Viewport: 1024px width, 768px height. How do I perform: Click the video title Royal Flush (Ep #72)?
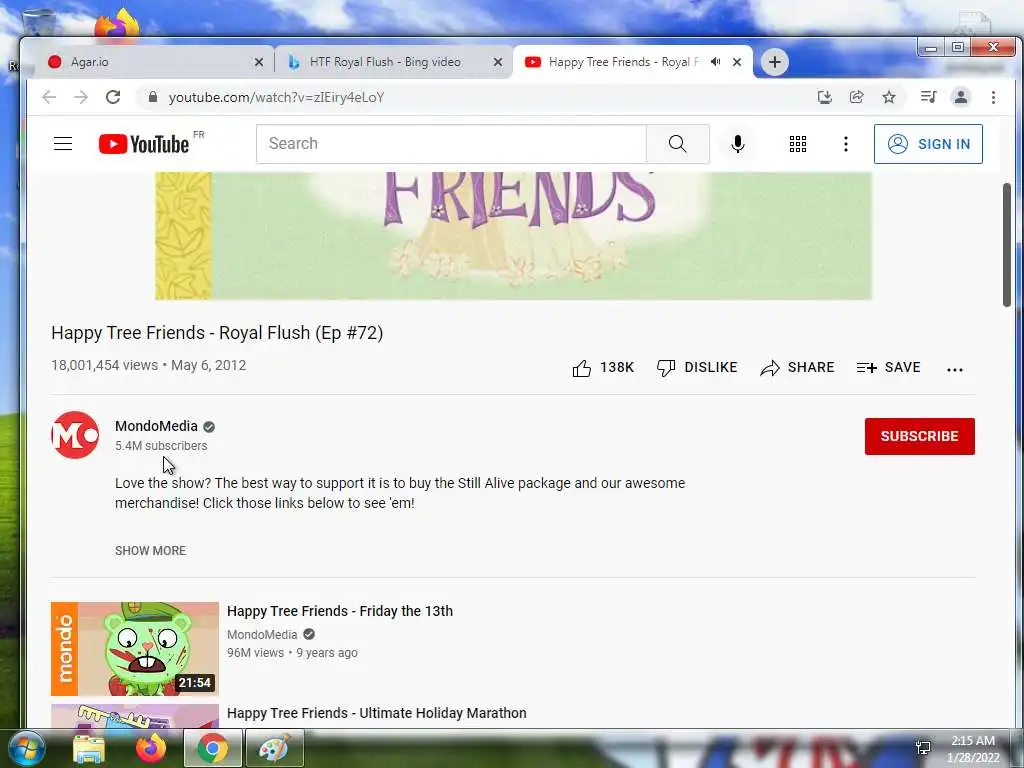click(217, 333)
